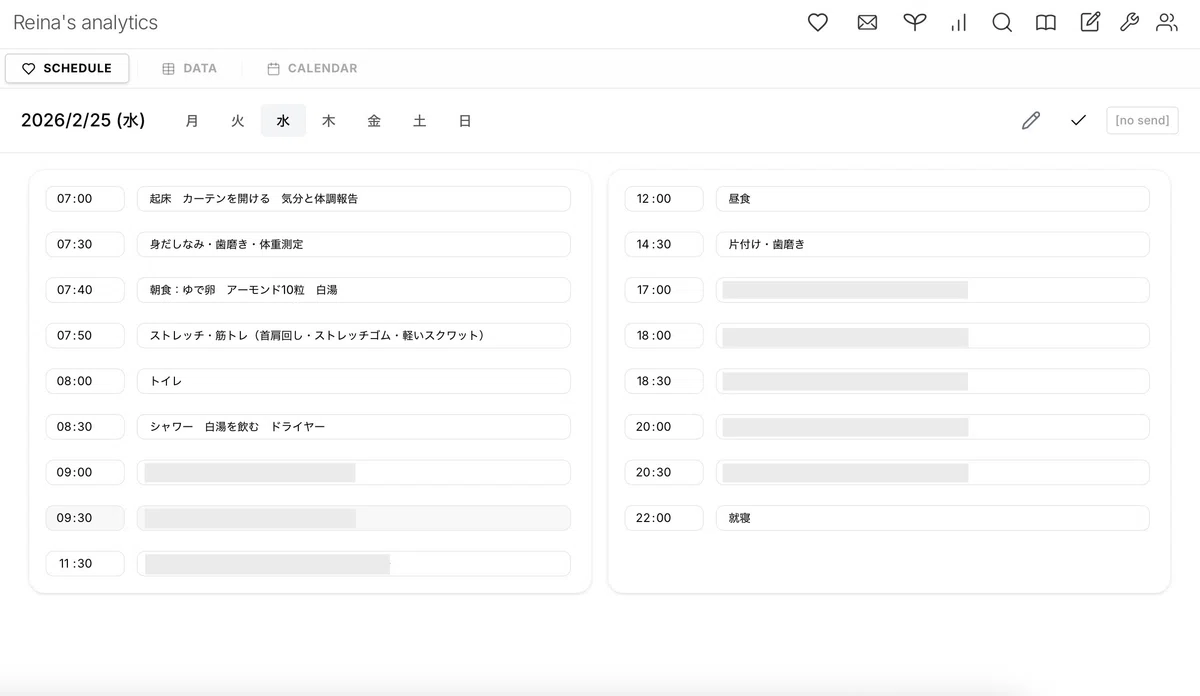Click the checkmark confirm icon
This screenshot has width=1200, height=696.
1078,120
